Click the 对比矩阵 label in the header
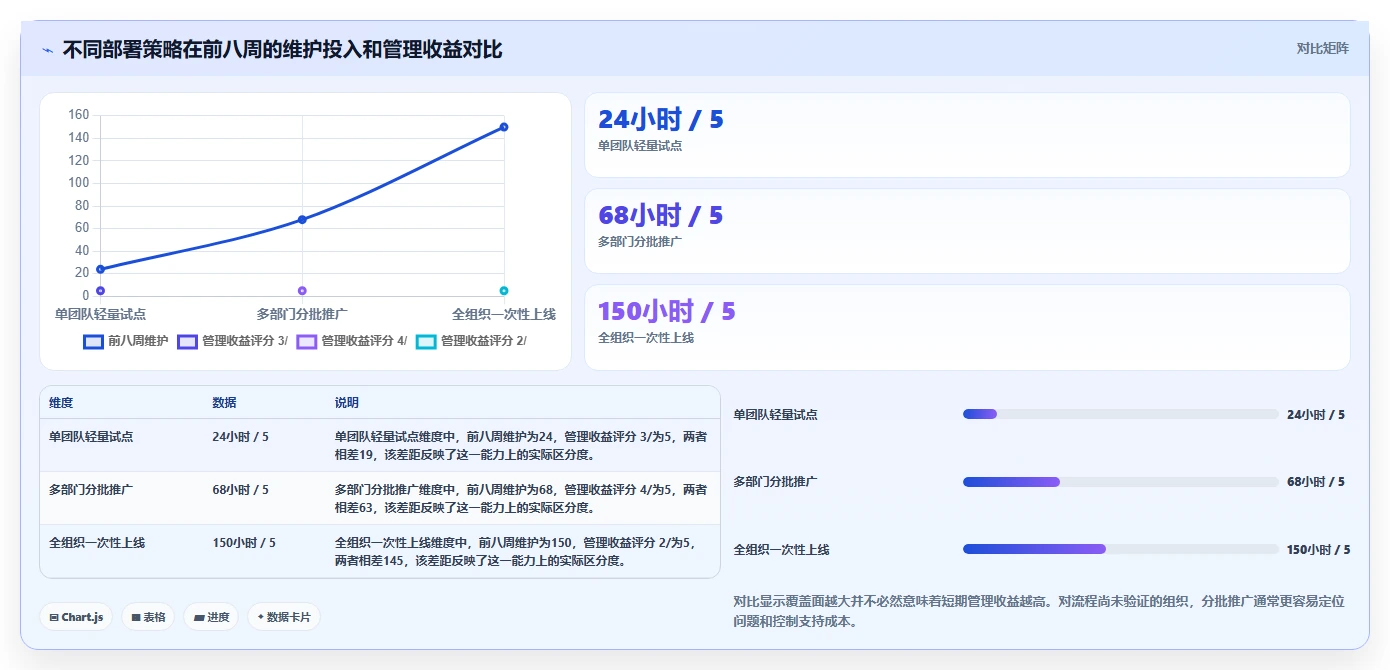The image size is (1390, 670). [x=1322, y=48]
